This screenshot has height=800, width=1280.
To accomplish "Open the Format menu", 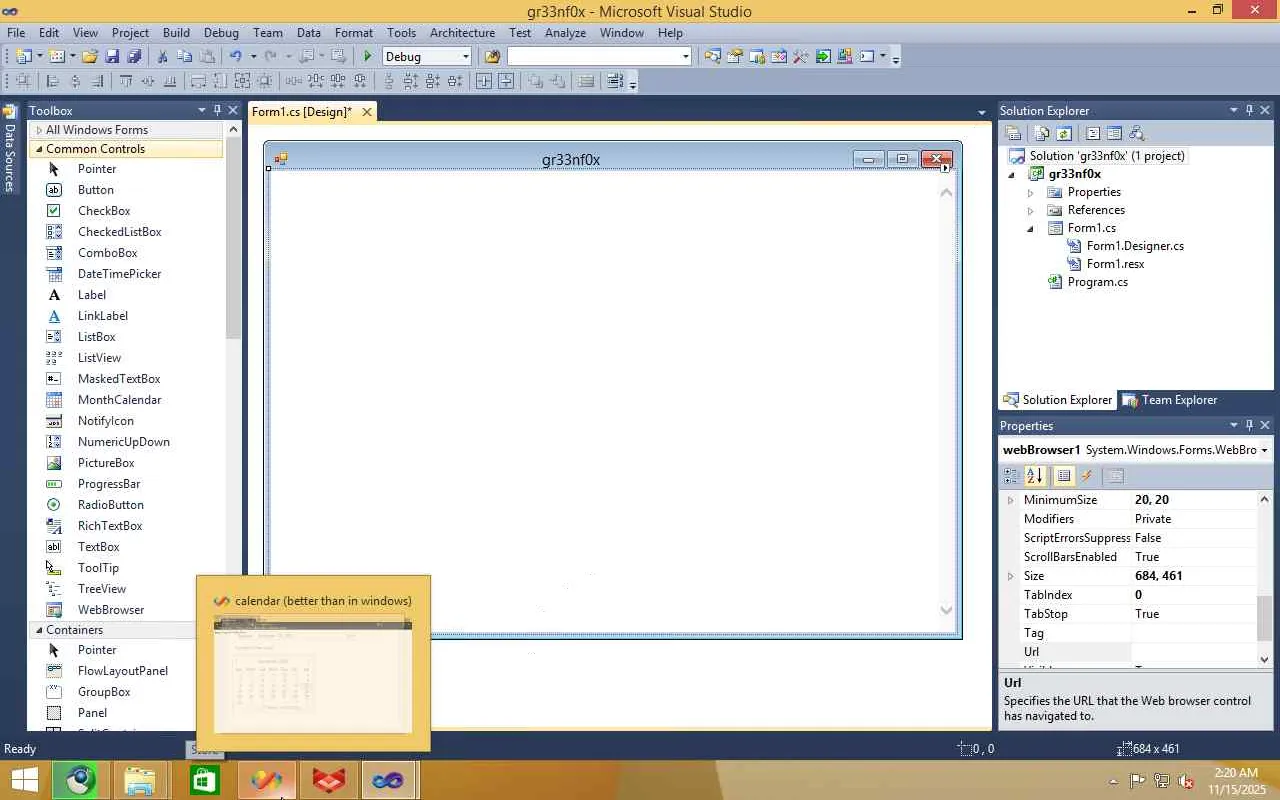I will click(x=353, y=33).
